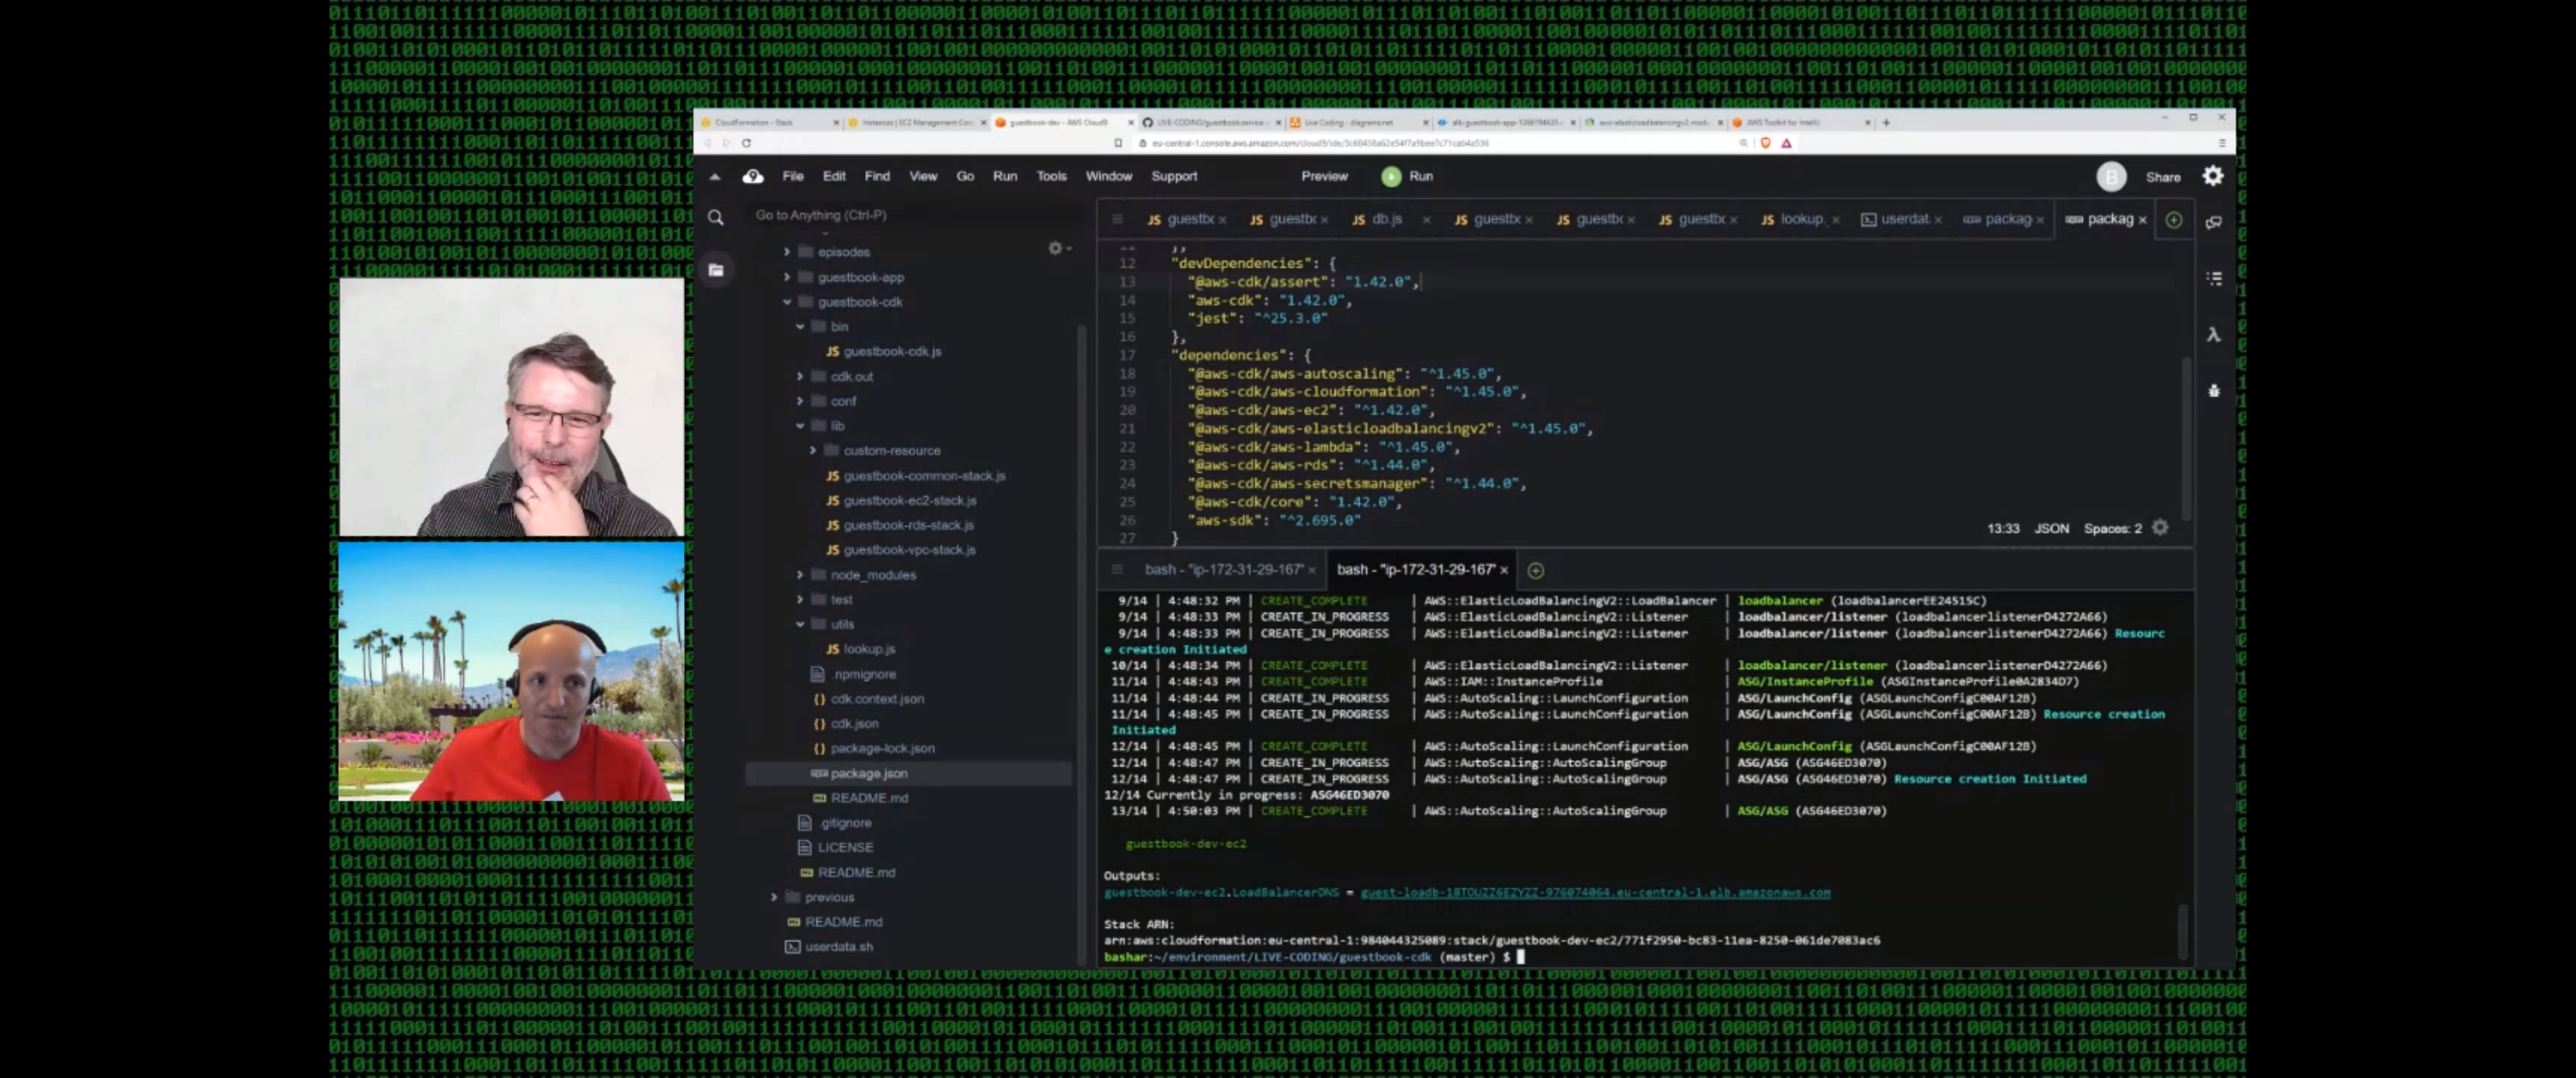Open the Tools menu
Viewport: 2576px width, 1078px height.
(1050, 176)
